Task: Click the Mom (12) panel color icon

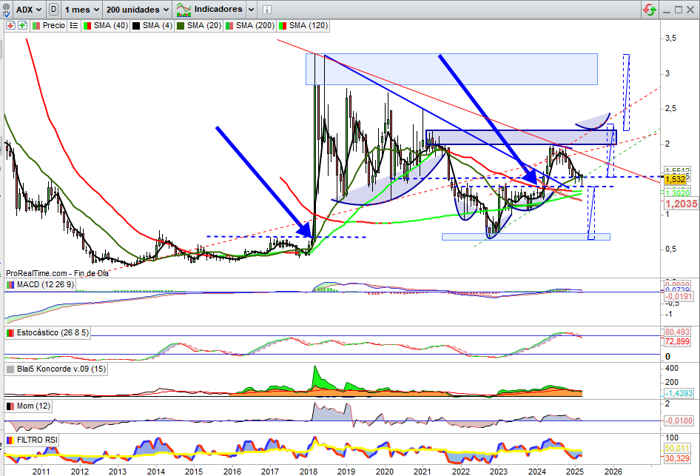Action: click(x=10, y=406)
